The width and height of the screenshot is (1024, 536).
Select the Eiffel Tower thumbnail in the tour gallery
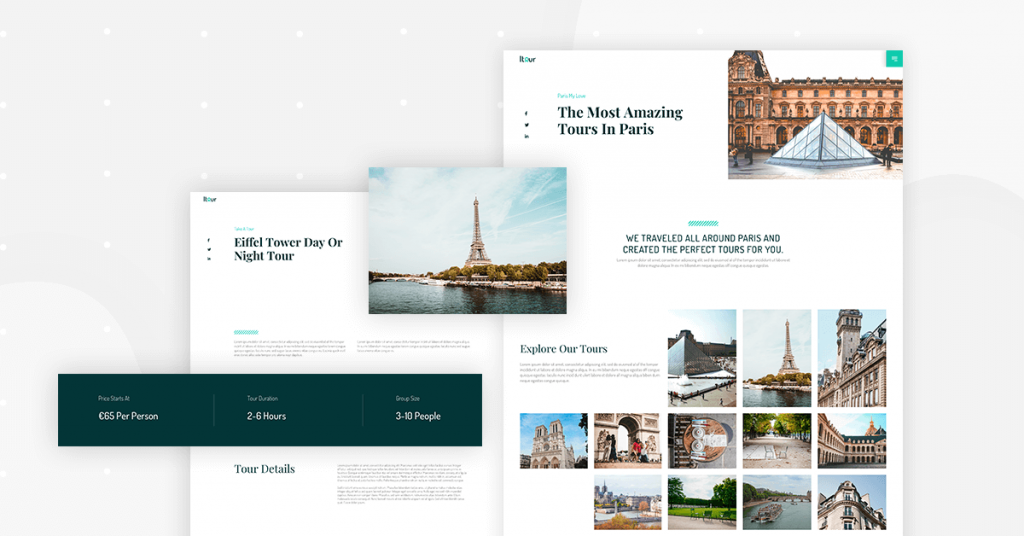pos(777,344)
